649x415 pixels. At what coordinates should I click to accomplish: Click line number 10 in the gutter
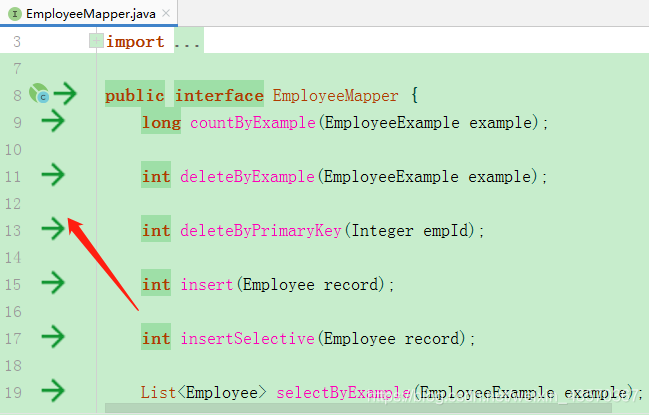[x=13, y=150]
